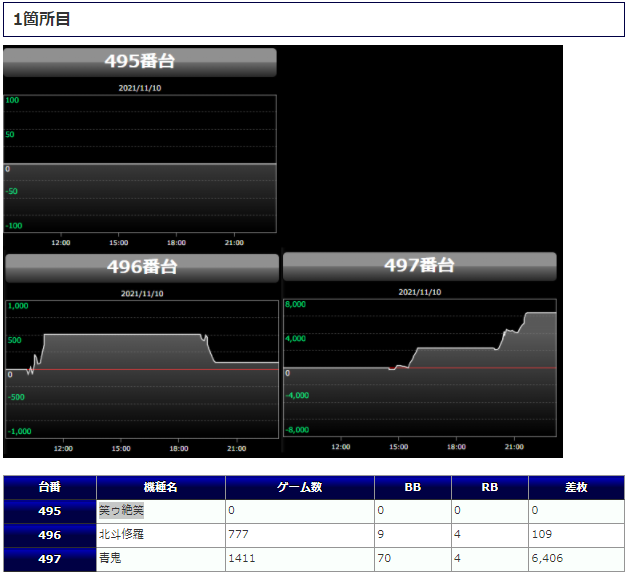Click the 2021/11/10 date above the 497 graph
The height and width of the screenshot is (577, 628).
click(x=420, y=292)
